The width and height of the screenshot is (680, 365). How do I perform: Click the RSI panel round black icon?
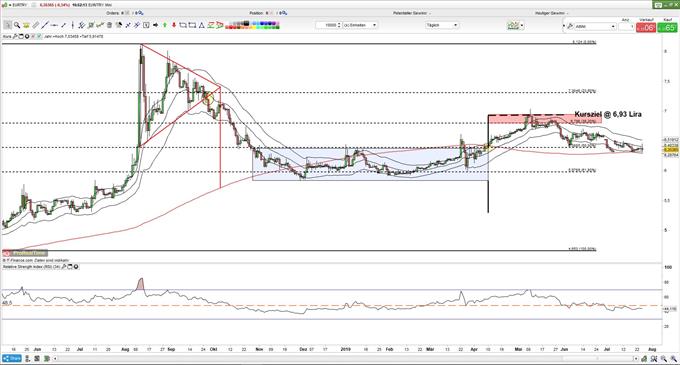(x=76, y=267)
